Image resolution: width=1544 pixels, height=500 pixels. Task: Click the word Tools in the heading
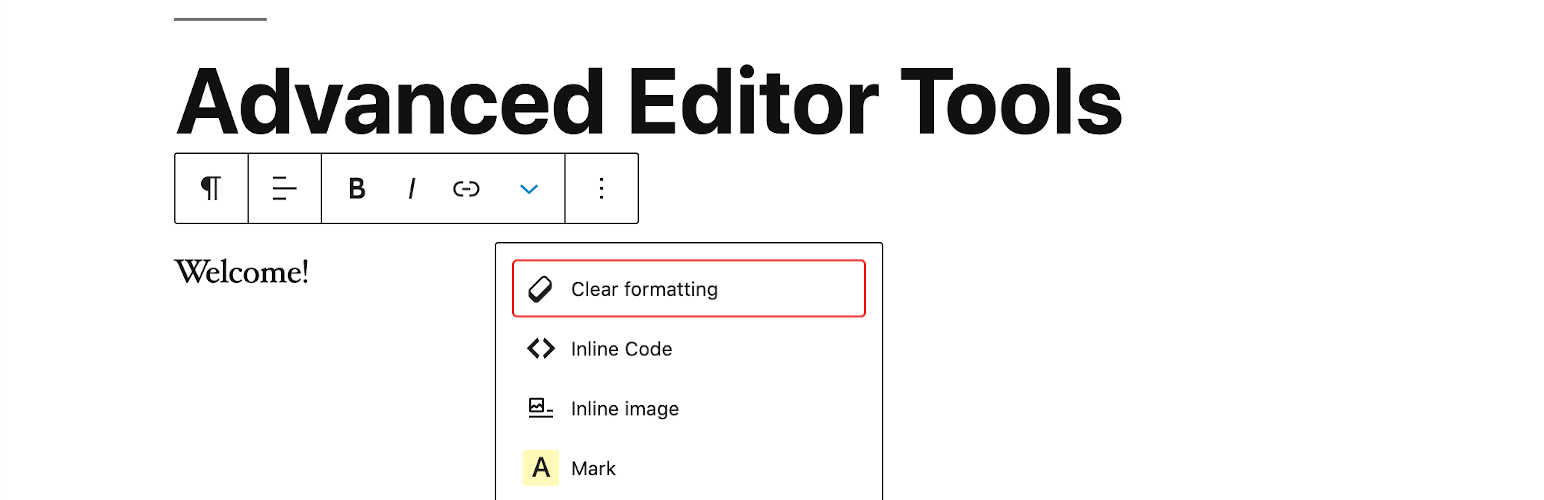pyautogui.click(x=1010, y=101)
